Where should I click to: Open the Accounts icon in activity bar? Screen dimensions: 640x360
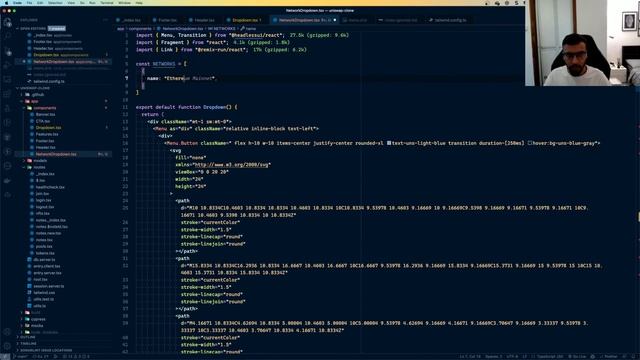click(x=7, y=332)
